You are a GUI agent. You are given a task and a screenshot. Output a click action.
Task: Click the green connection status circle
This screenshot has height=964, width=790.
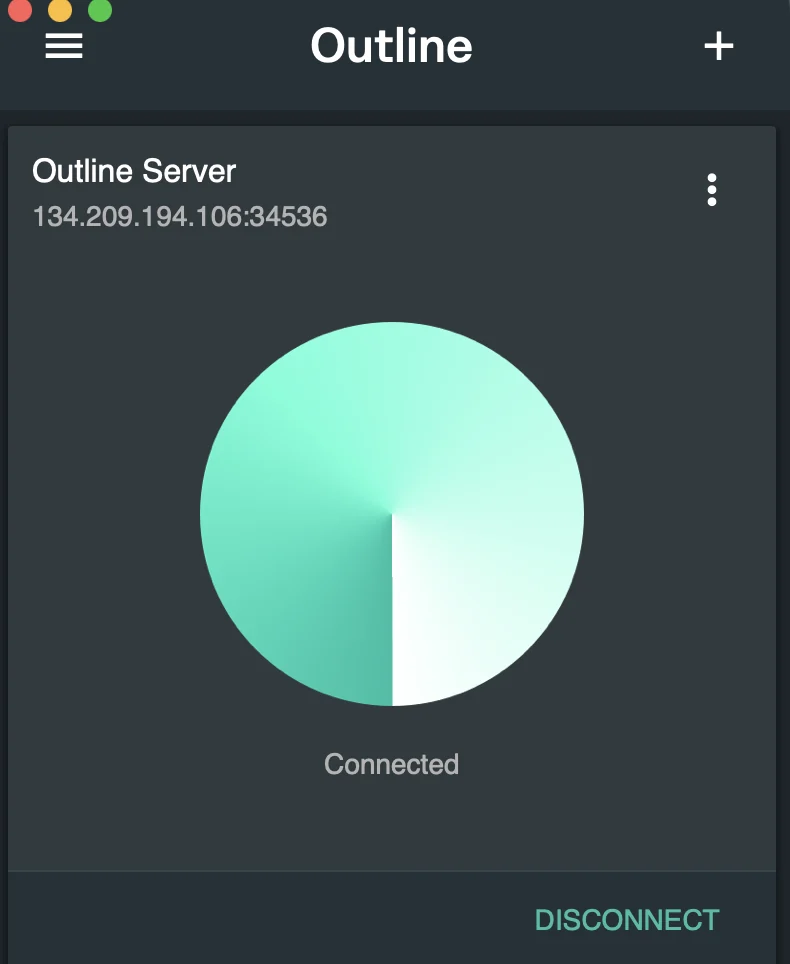coord(392,514)
